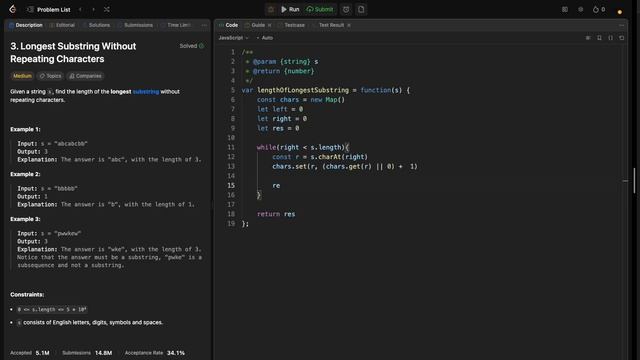Screen dimensions: 640x360
Task: Click the 'Constraints:' heading
Action: pyautogui.click(x=27, y=295)
